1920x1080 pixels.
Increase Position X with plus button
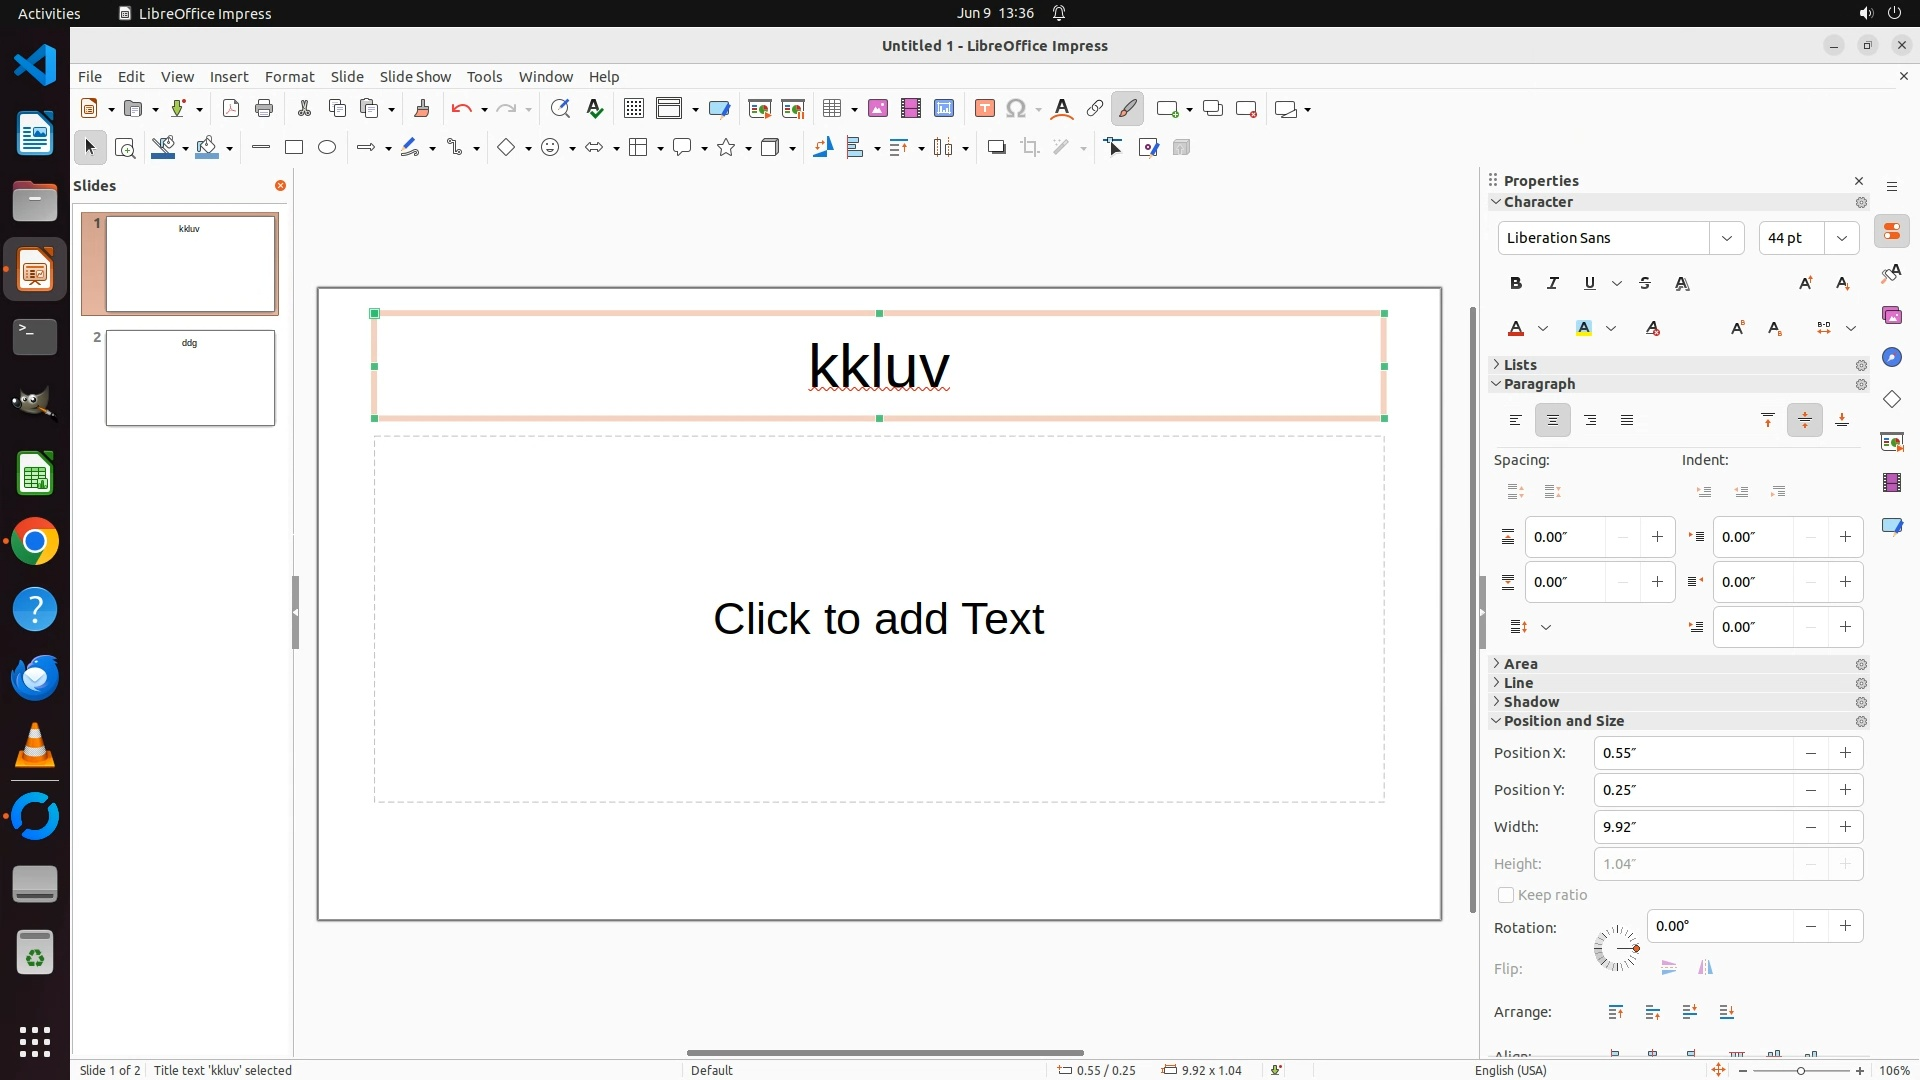[x=1845, y=753]
